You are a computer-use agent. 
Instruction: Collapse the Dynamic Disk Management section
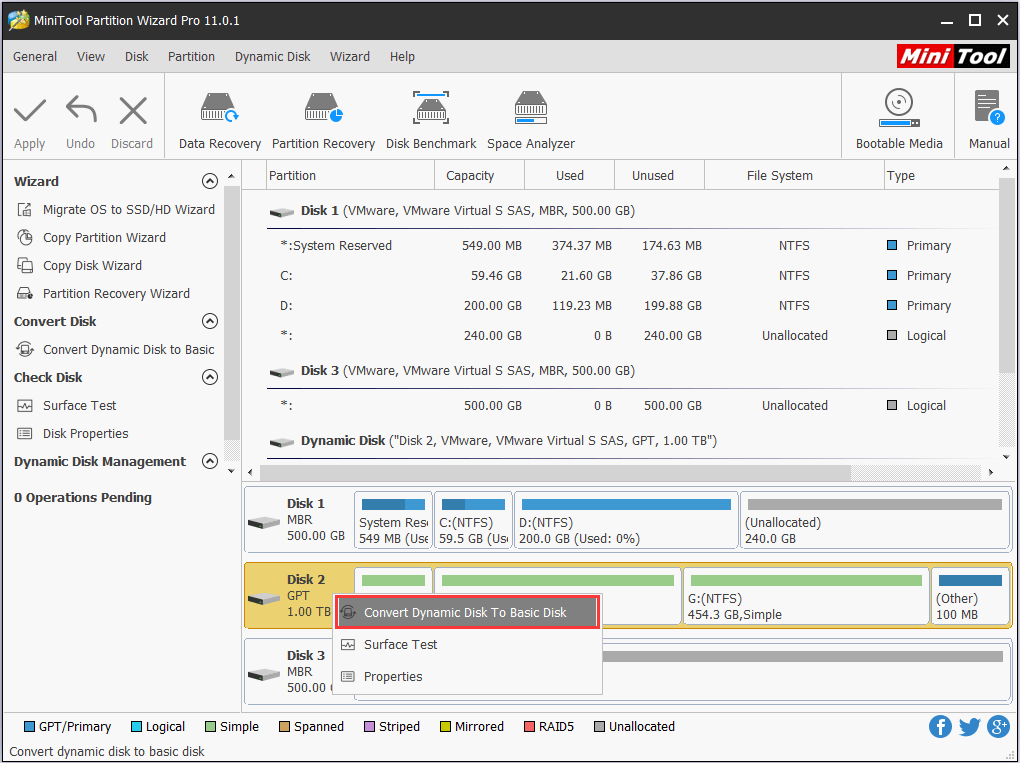coord(209,461)
